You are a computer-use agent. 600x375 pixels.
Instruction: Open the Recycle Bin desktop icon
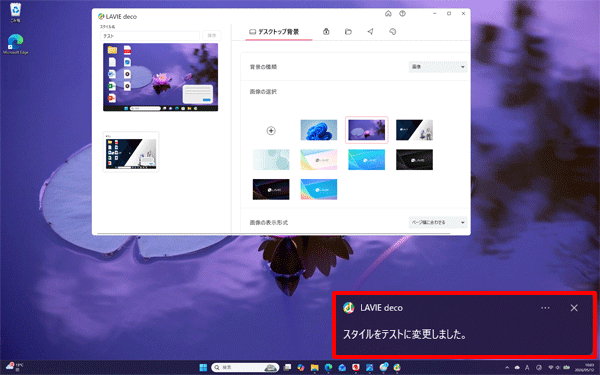pyautogui.click(x=15, y=13)
